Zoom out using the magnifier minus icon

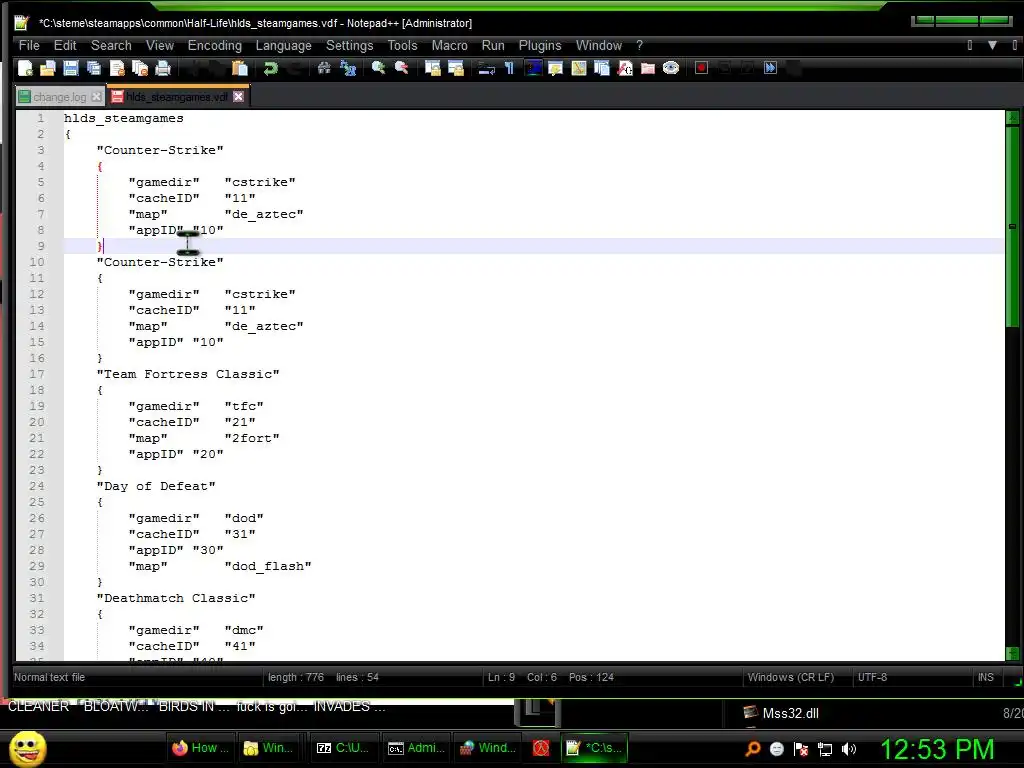tap(401, 68)
